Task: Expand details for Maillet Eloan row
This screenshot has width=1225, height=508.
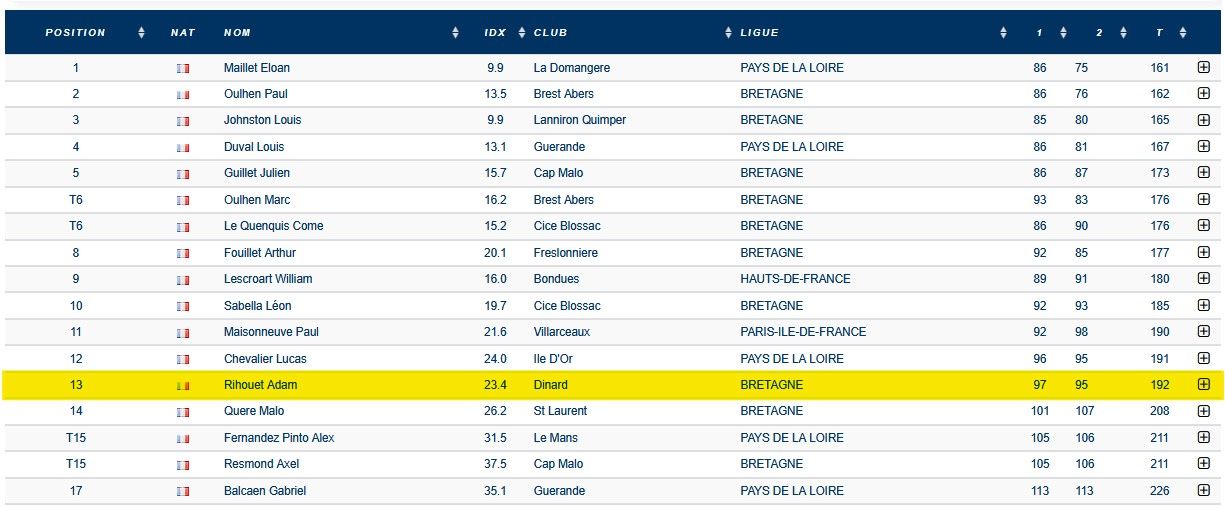Action: 1203,67
